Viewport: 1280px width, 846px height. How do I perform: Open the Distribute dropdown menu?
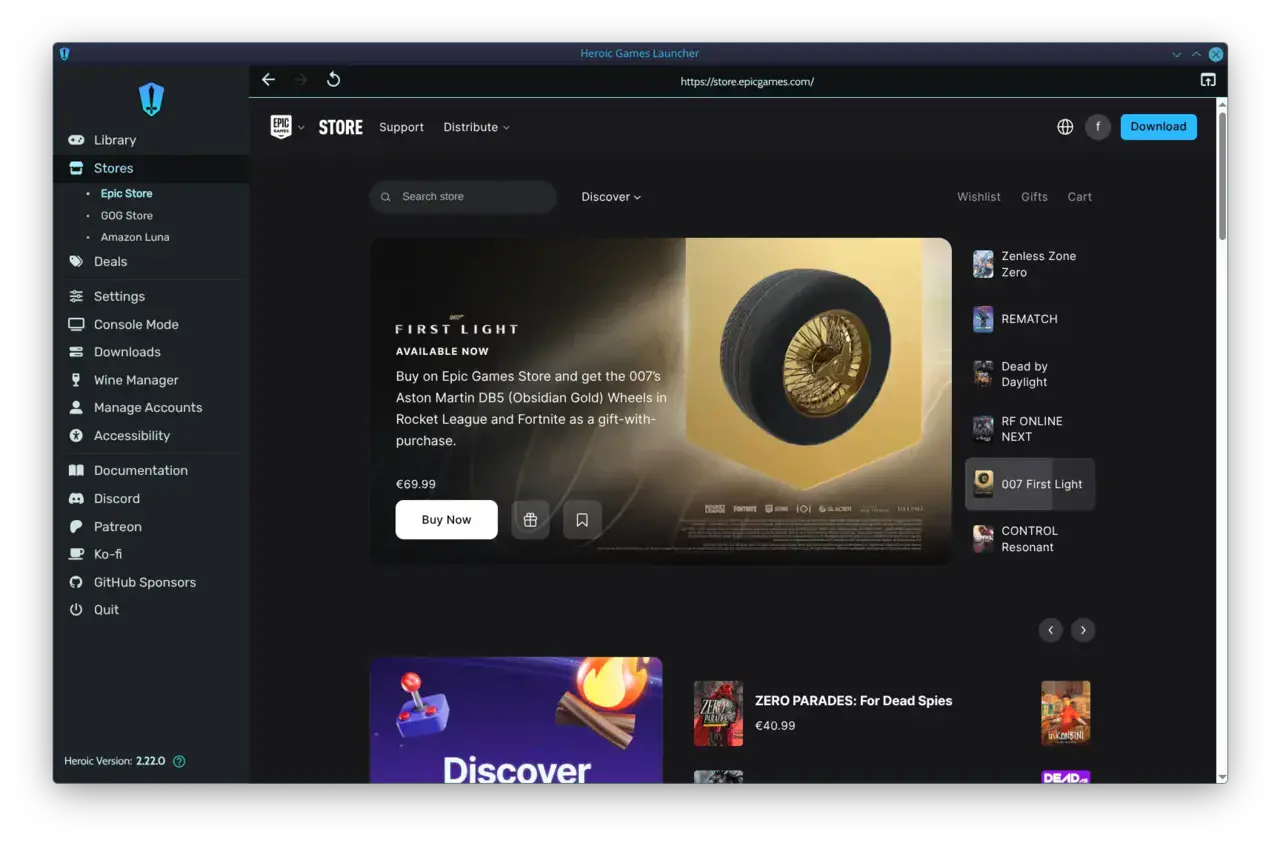click(477, 127)
